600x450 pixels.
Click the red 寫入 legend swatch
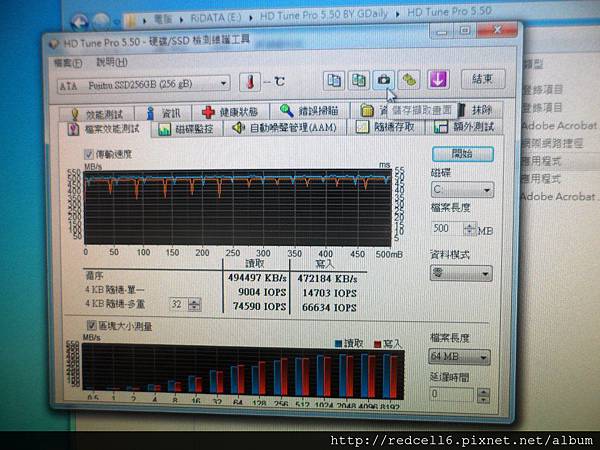378,344
